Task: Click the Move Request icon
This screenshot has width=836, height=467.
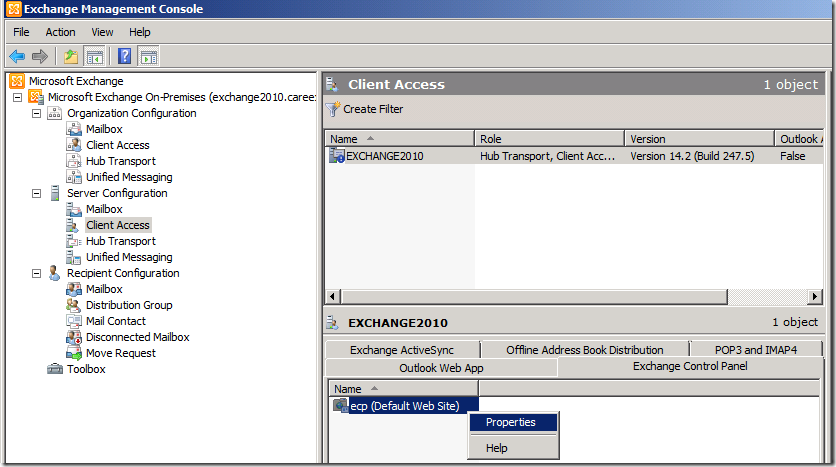Action: coord(74,353)
